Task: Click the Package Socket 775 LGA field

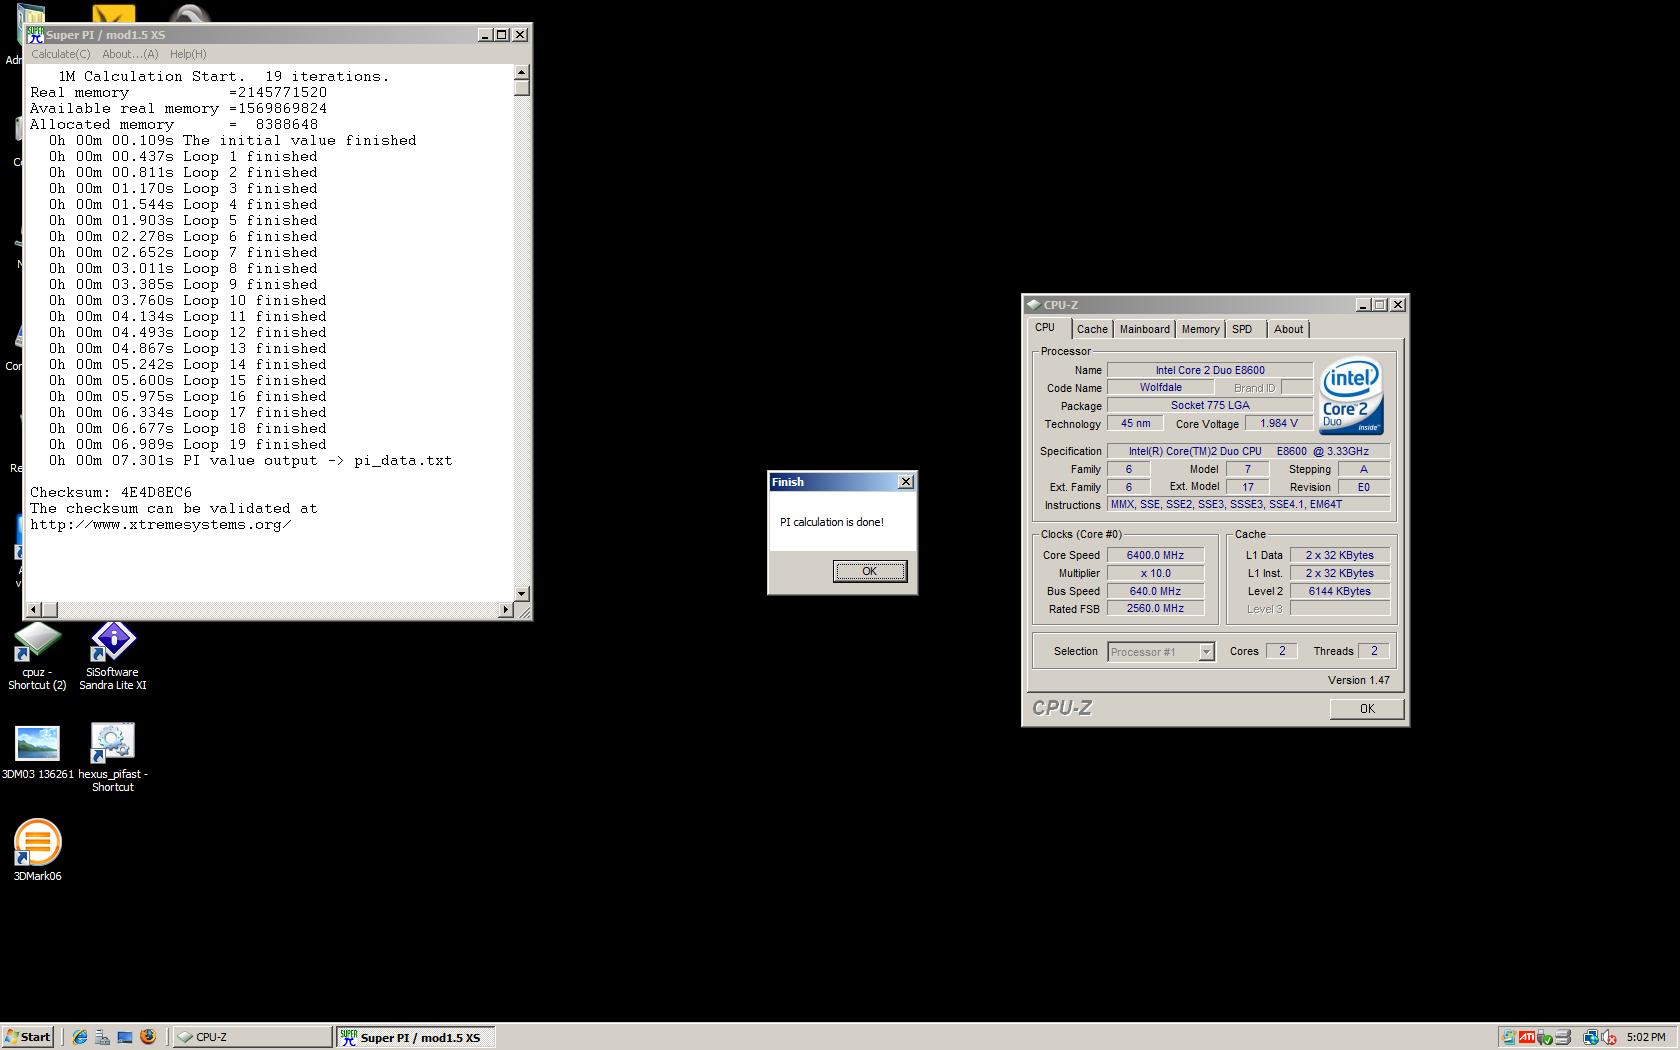Action: (1210, 405)
